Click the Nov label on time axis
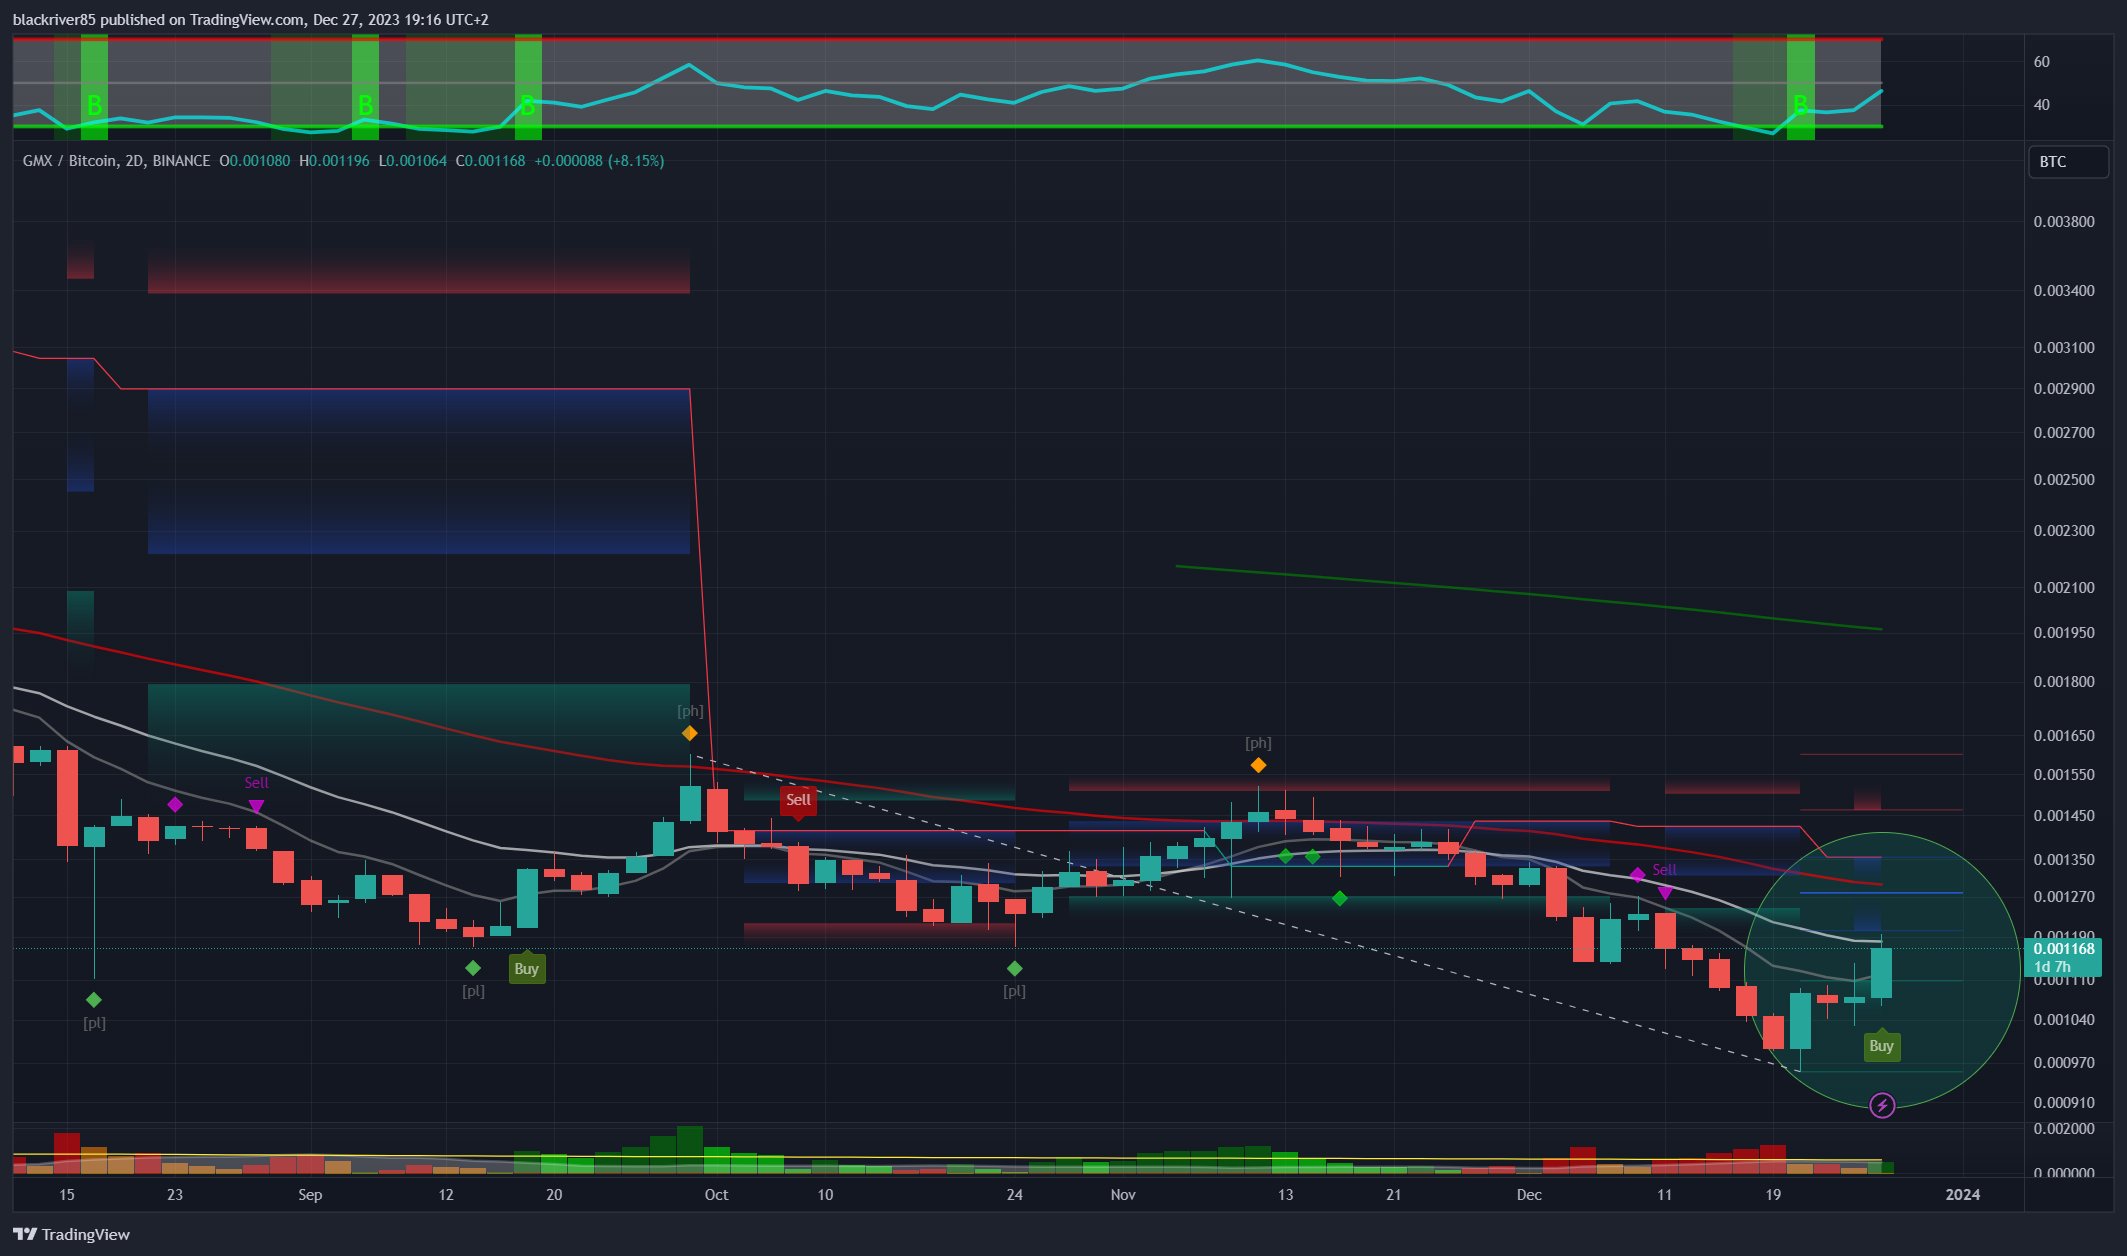Viewport: 2127px width, 1256px height. coord(1123,1195)
